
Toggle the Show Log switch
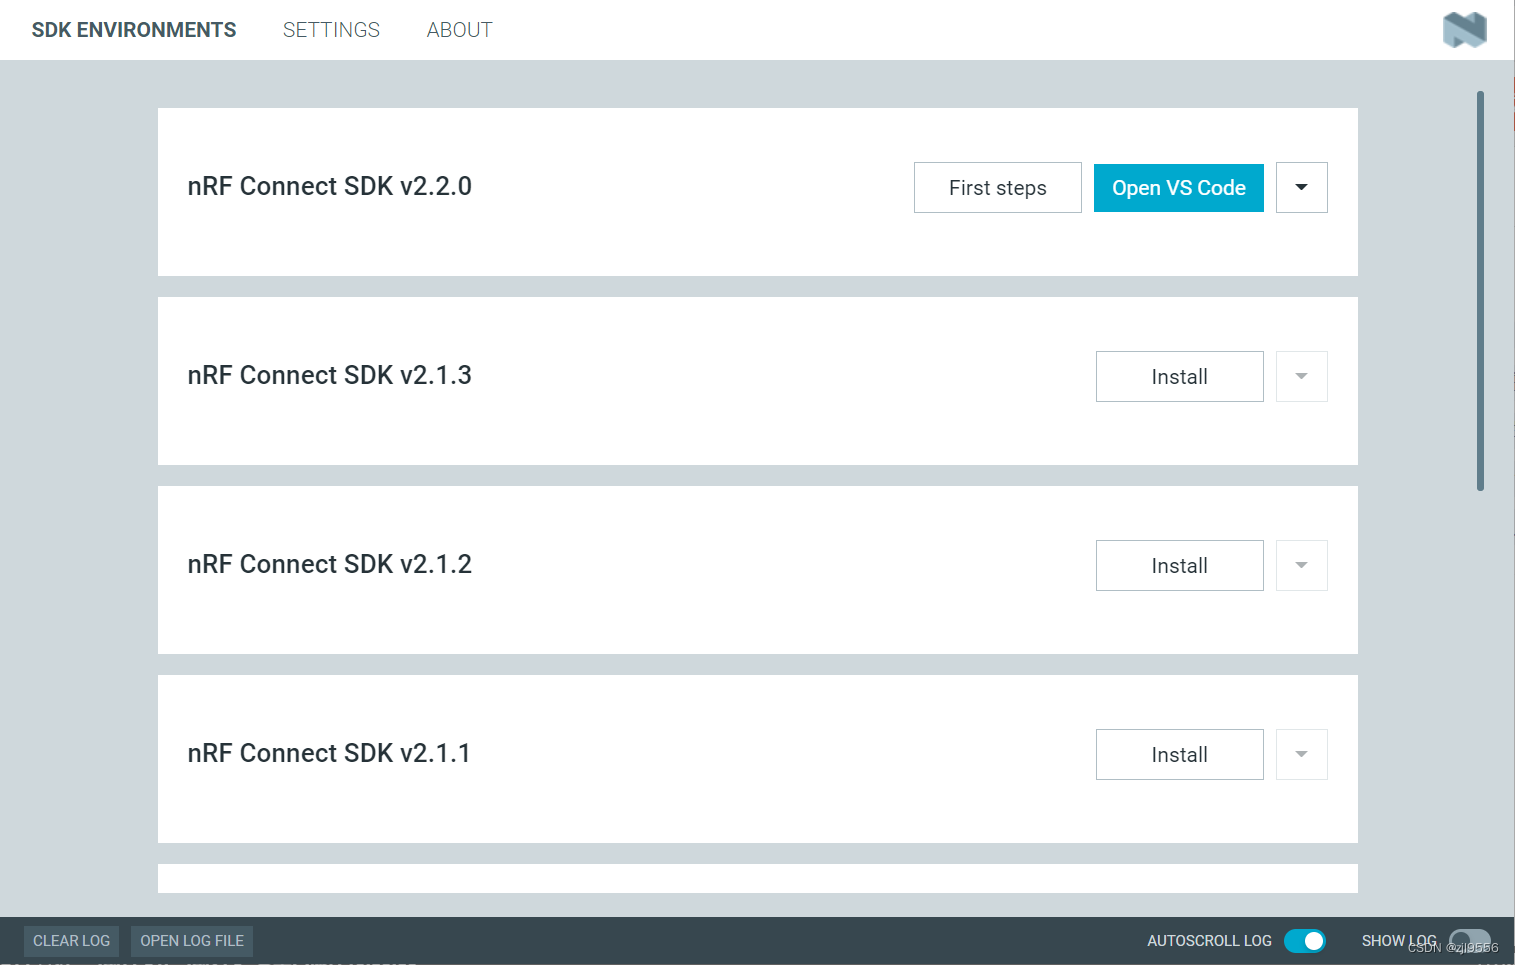click(1469, 941)
